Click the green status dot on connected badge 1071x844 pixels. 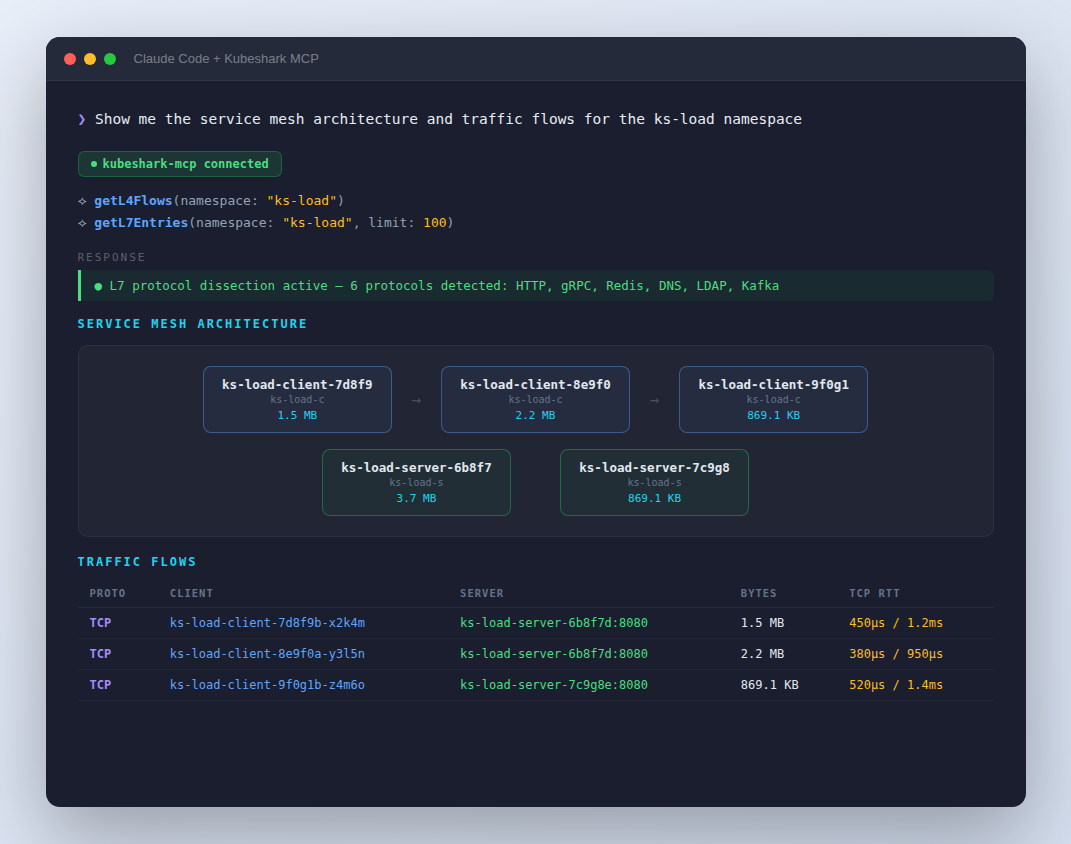point(93,163)
